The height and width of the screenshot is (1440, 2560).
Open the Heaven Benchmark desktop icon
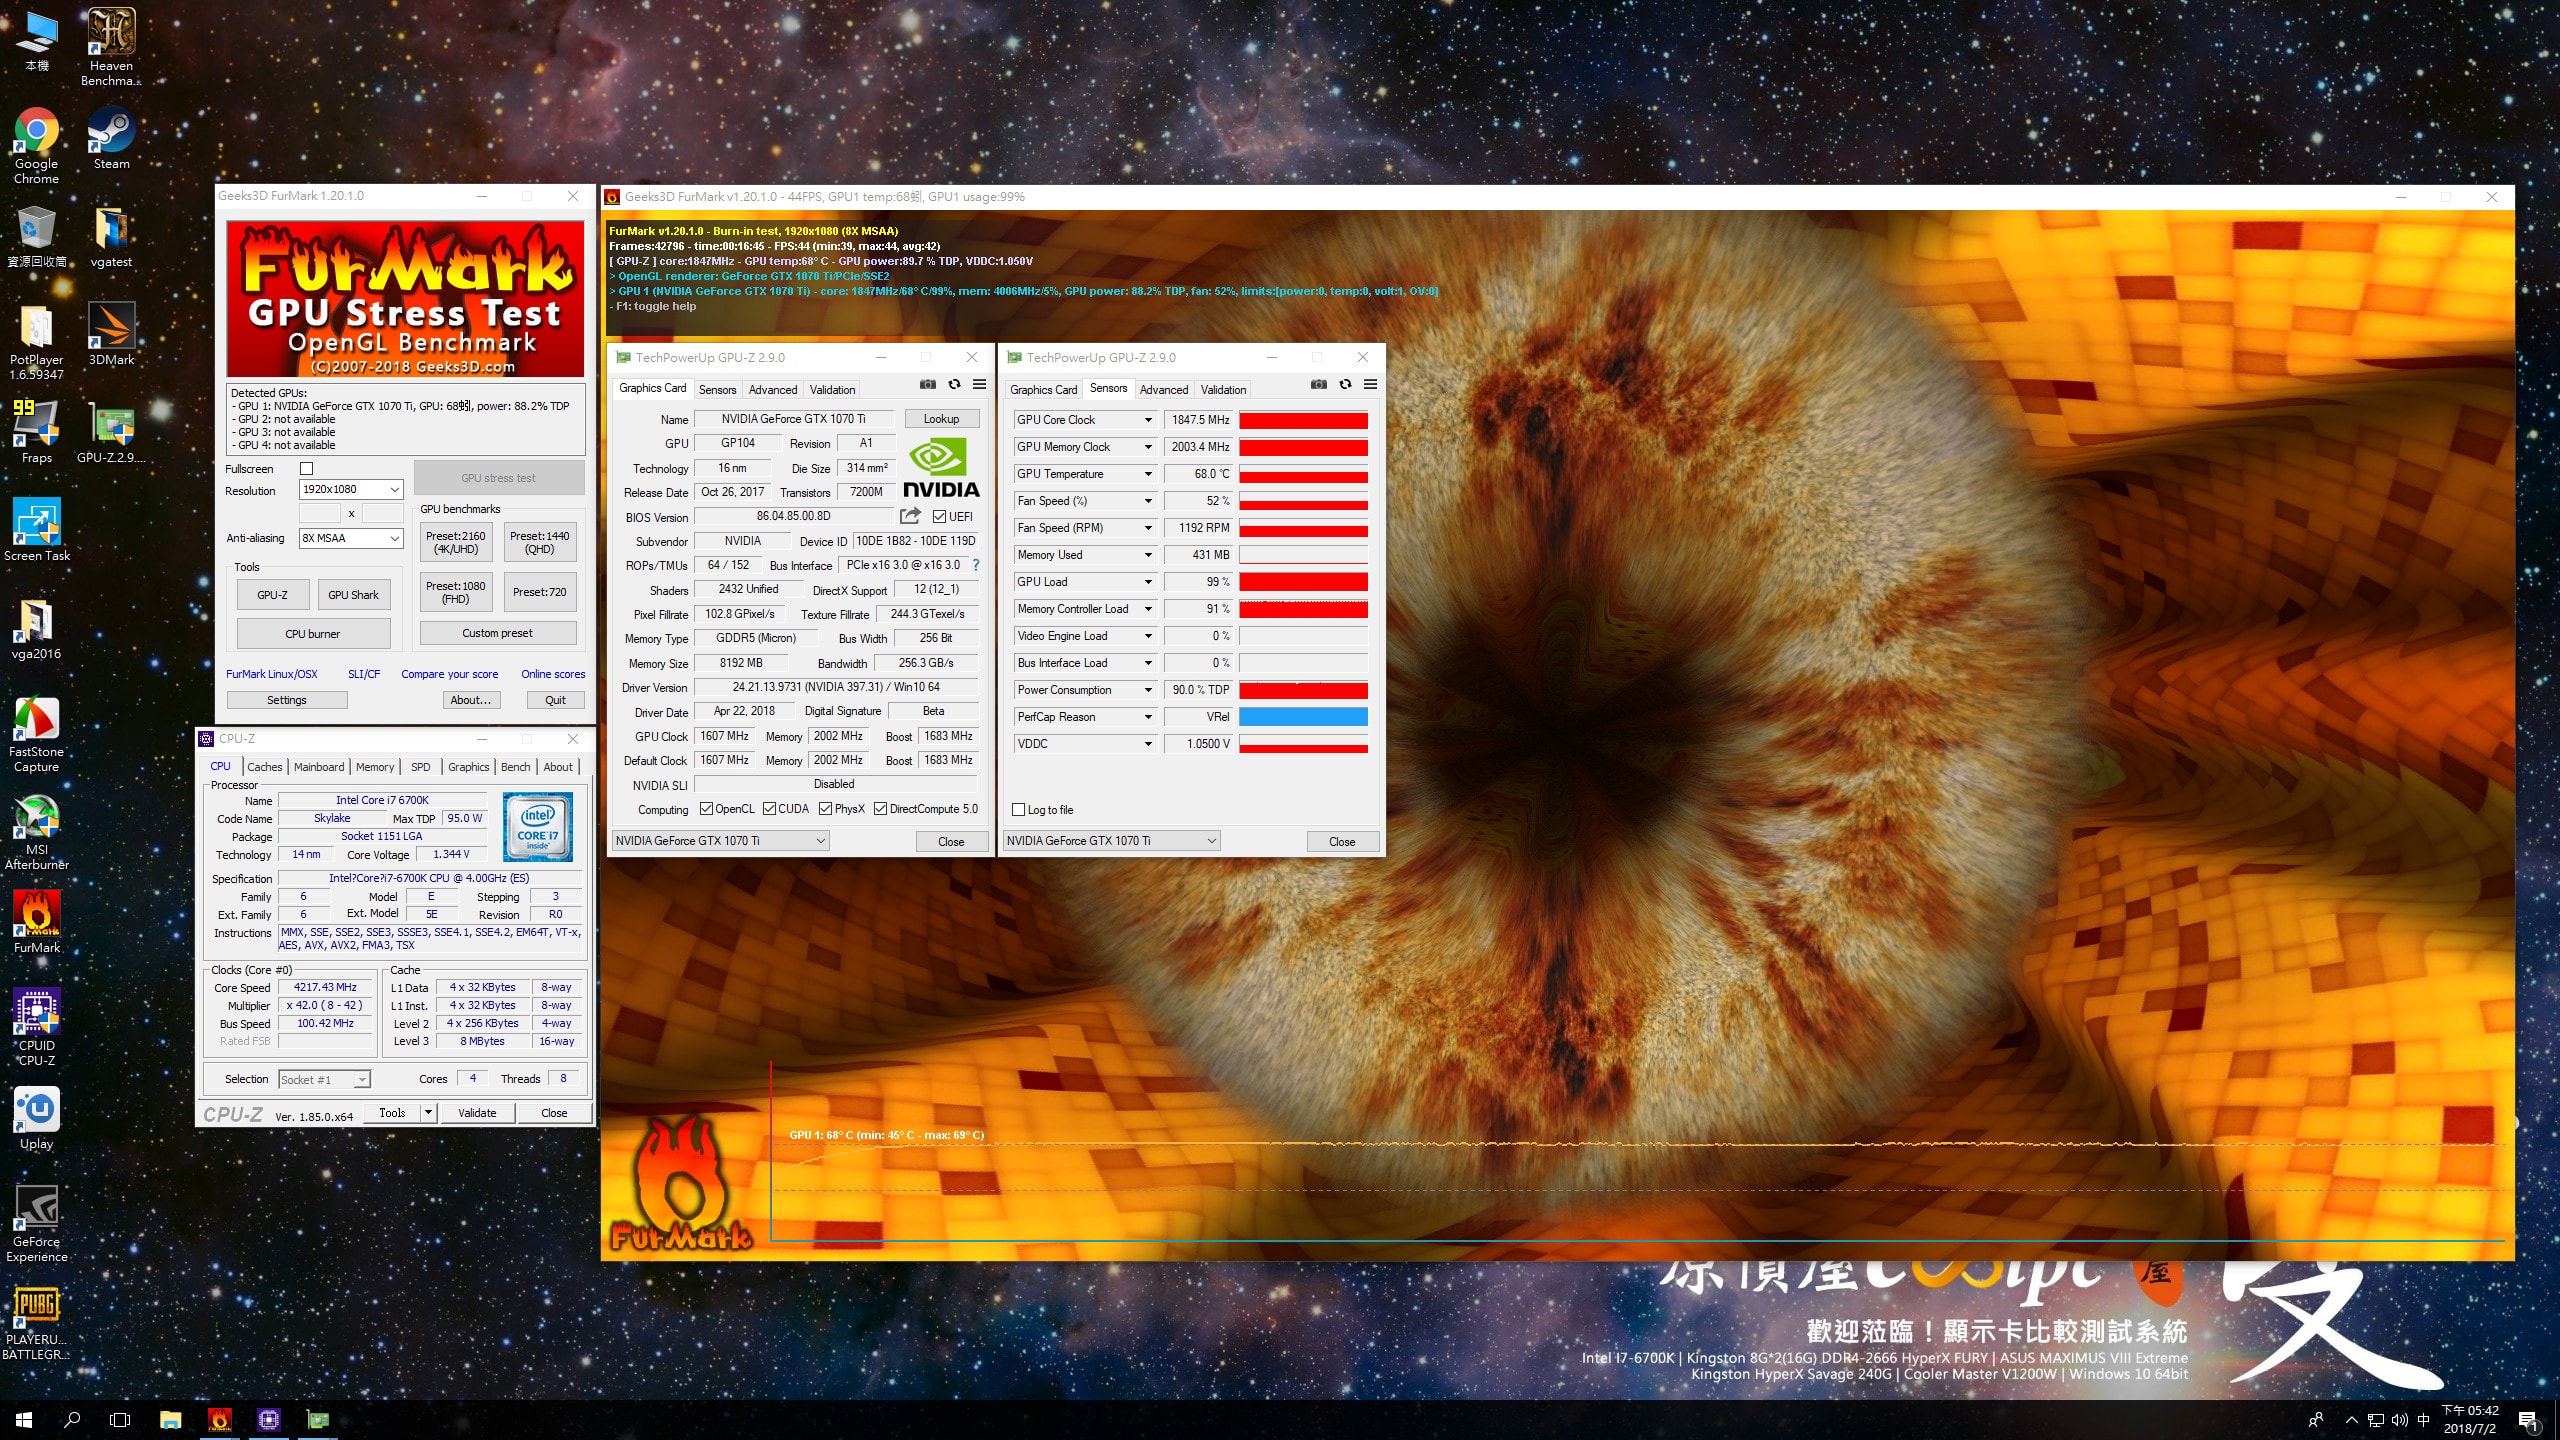coord(111,47)
